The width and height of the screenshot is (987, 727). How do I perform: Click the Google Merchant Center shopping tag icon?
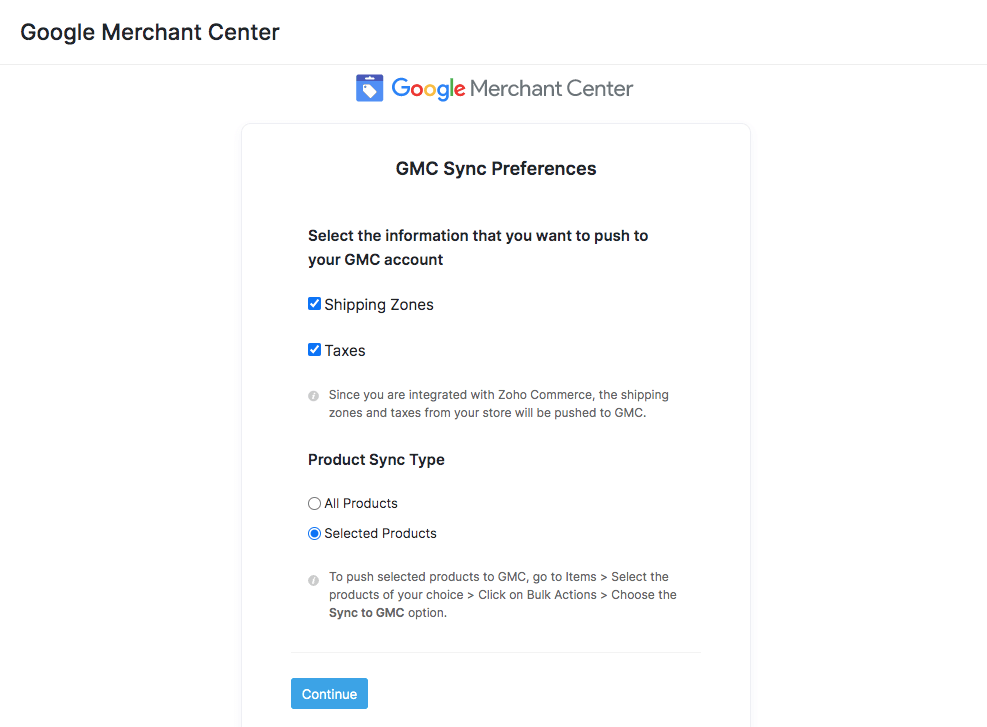(x=369, y=87)
